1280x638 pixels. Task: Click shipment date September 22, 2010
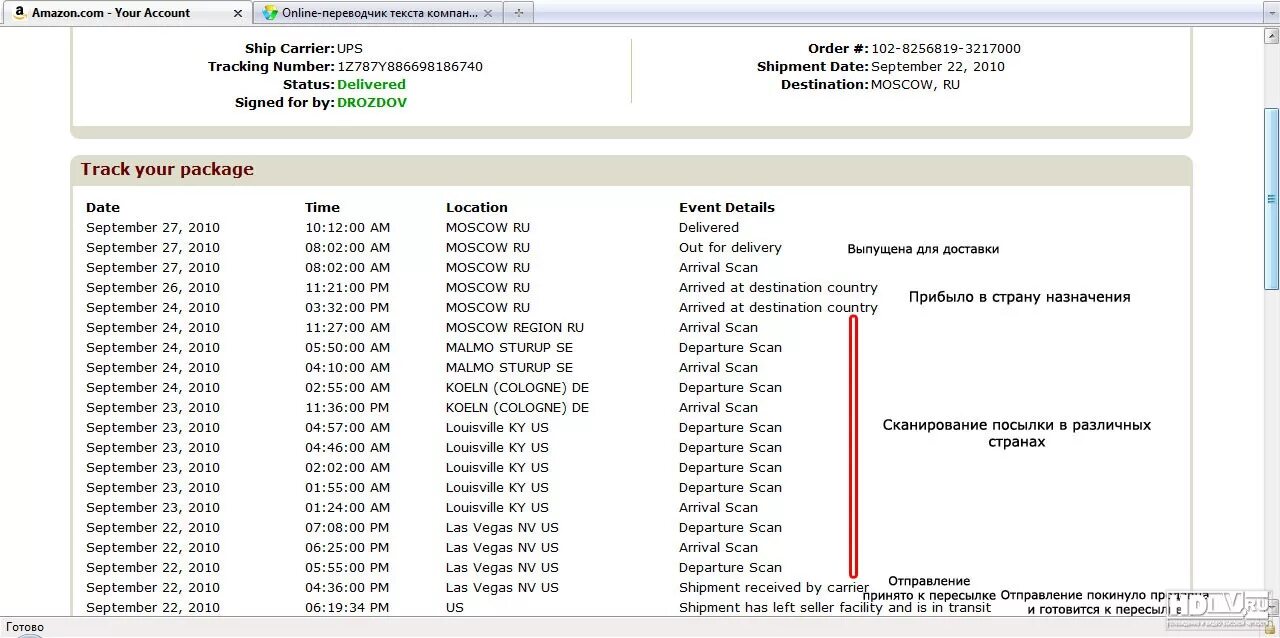click(x=938, y=67)
